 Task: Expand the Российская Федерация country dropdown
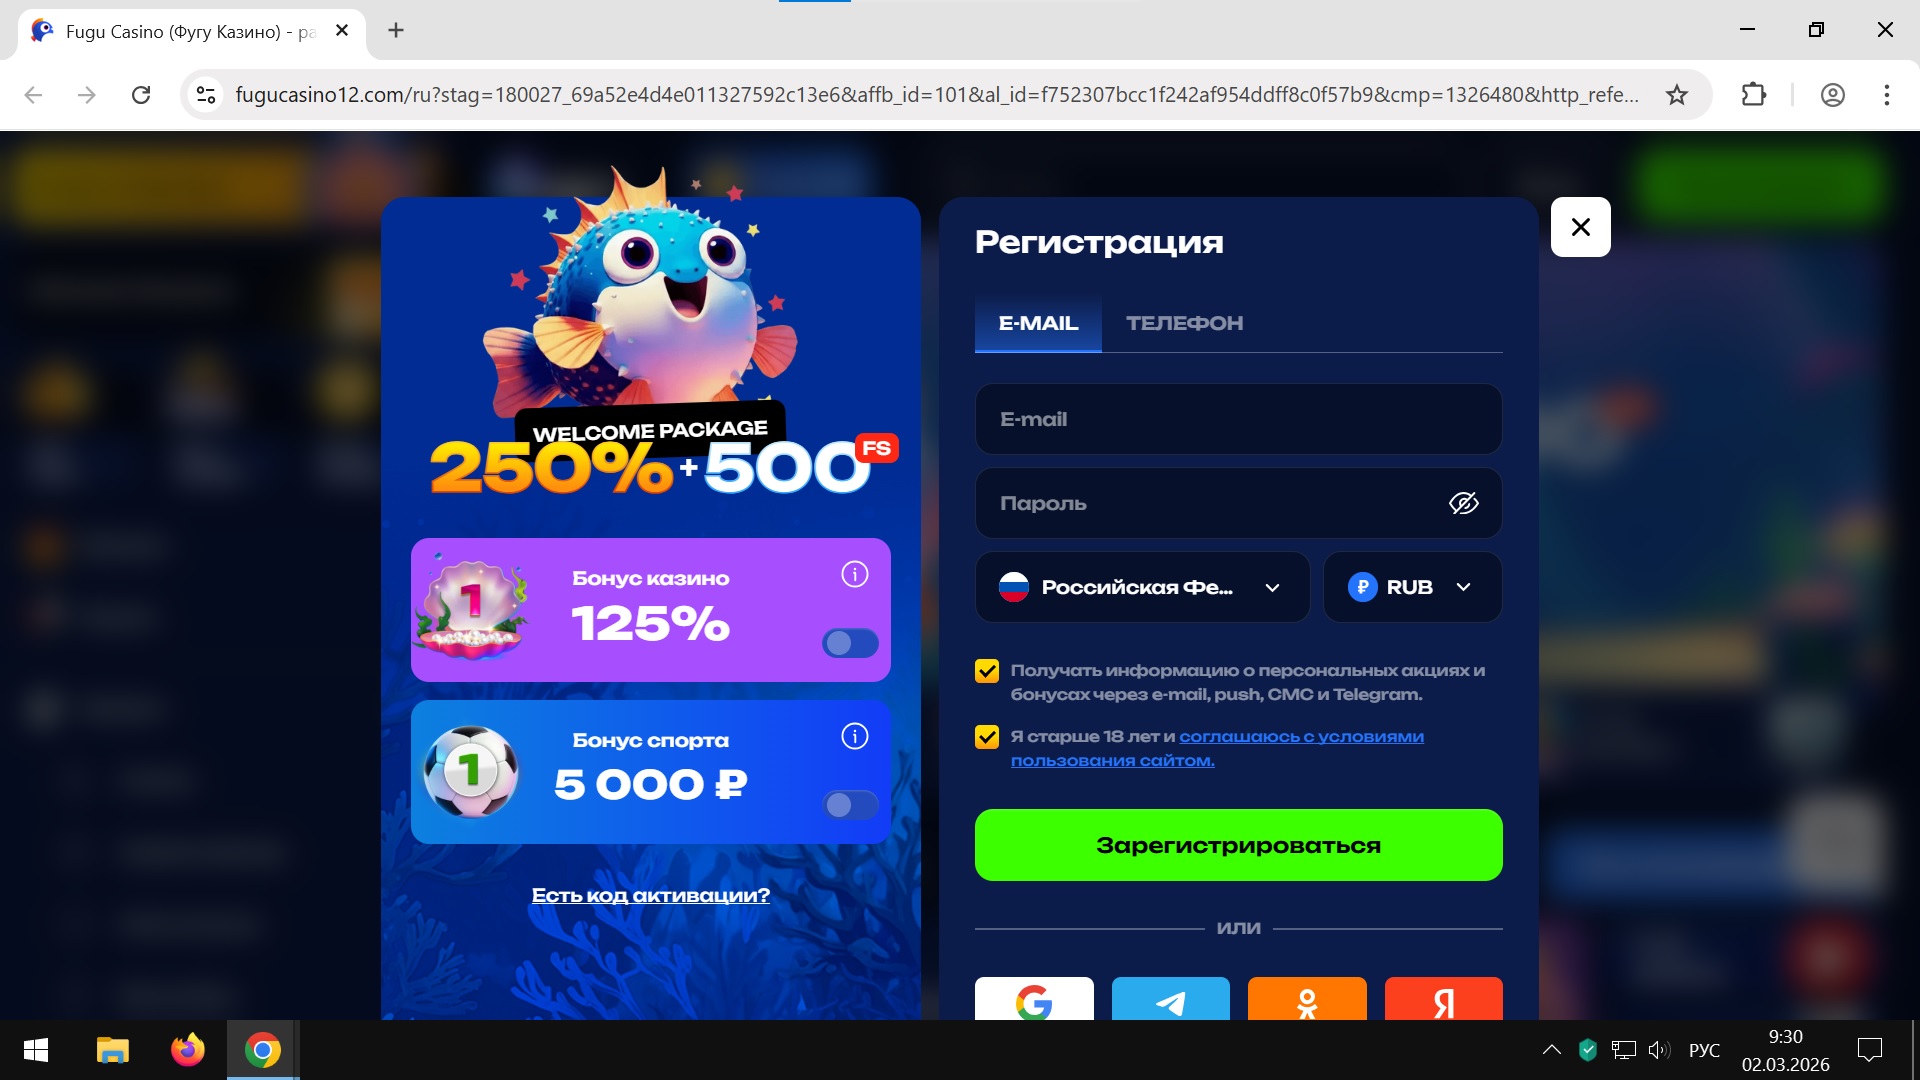[1142, 587]
